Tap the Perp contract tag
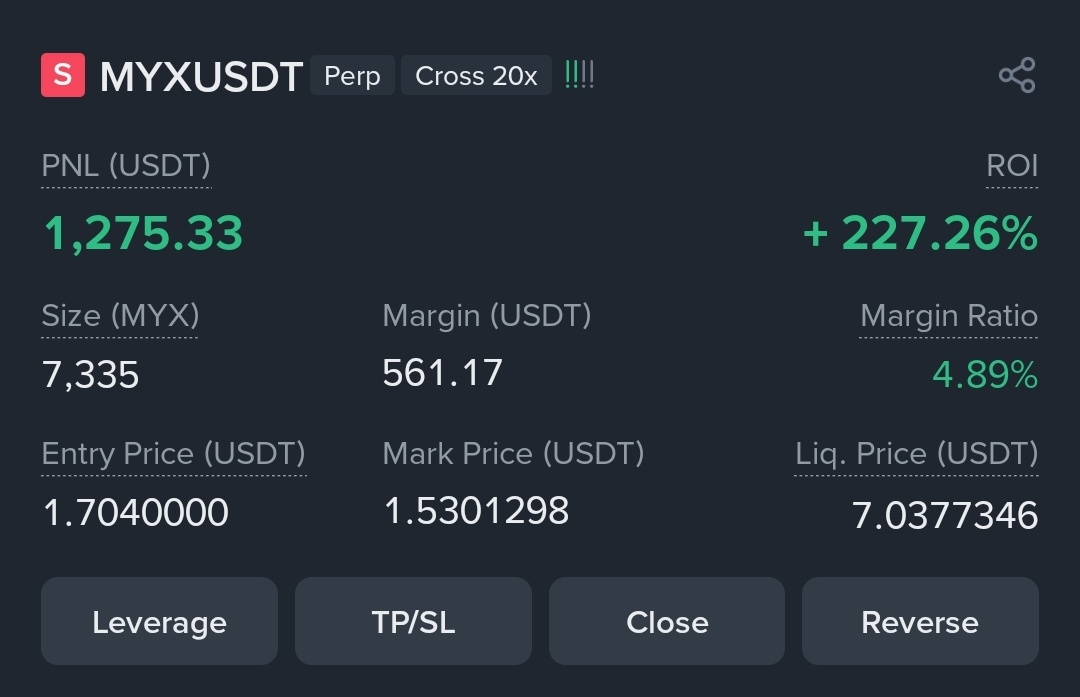The width and height of the screenshot is (1080, 697). tap(352, 75)
